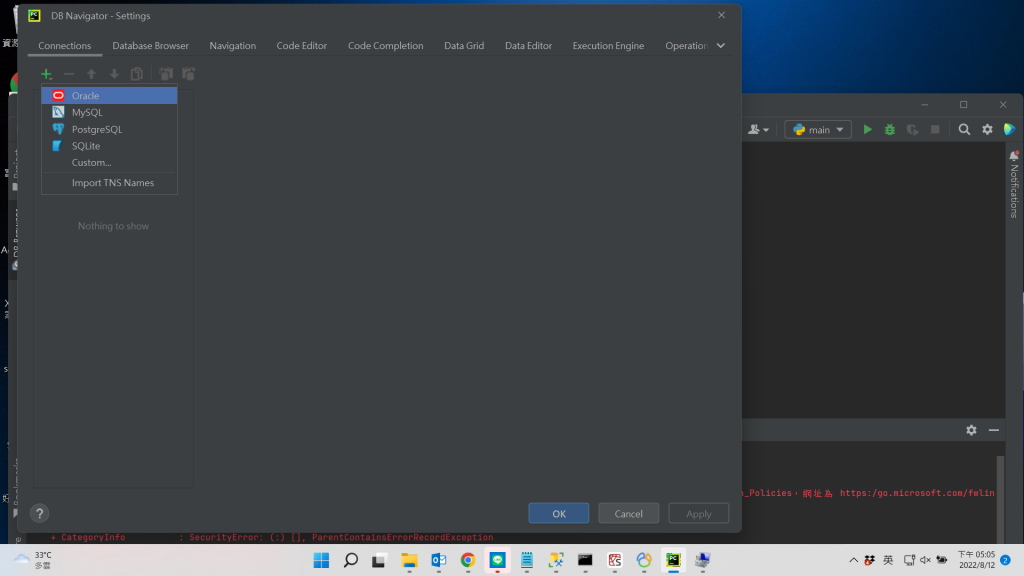Hide the terminal panel with the minus icon

tap(993, 430)
